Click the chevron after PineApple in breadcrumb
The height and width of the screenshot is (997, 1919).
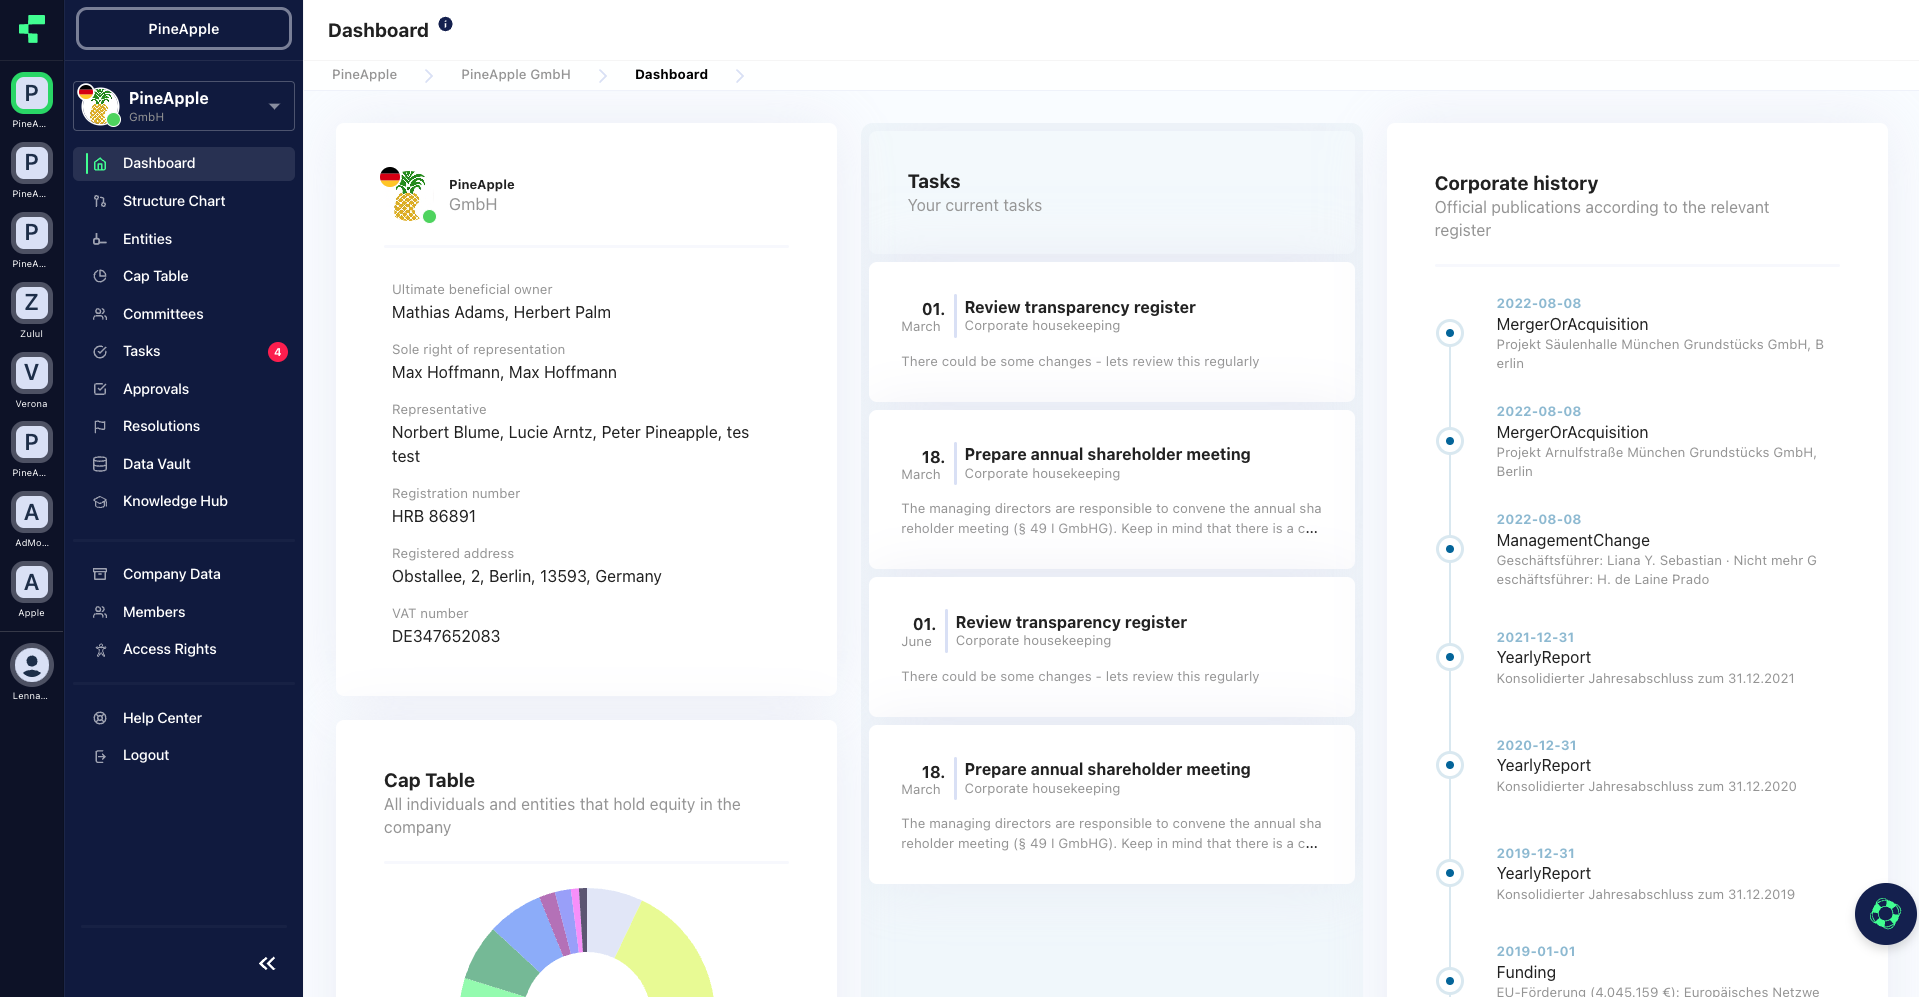tap(428, 75)
